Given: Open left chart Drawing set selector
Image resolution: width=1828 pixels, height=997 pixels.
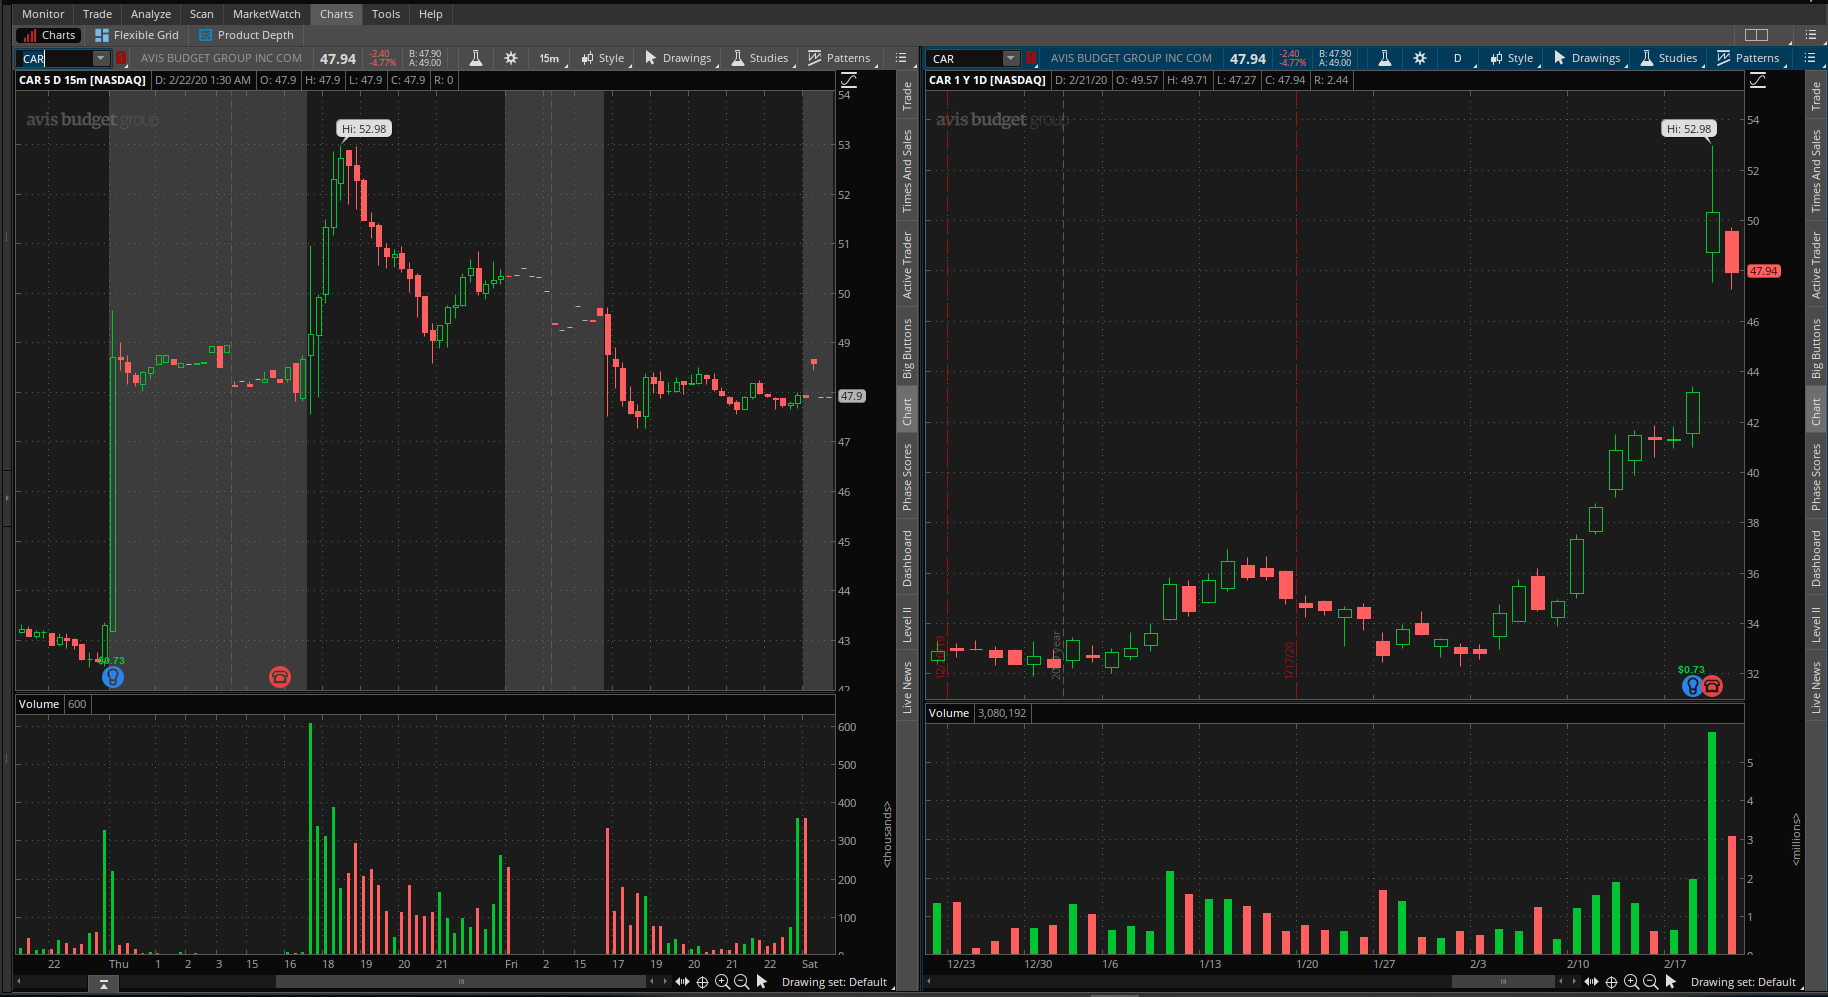Looking at the screenshot, I should pyautogui.click(x=836, y=982).
